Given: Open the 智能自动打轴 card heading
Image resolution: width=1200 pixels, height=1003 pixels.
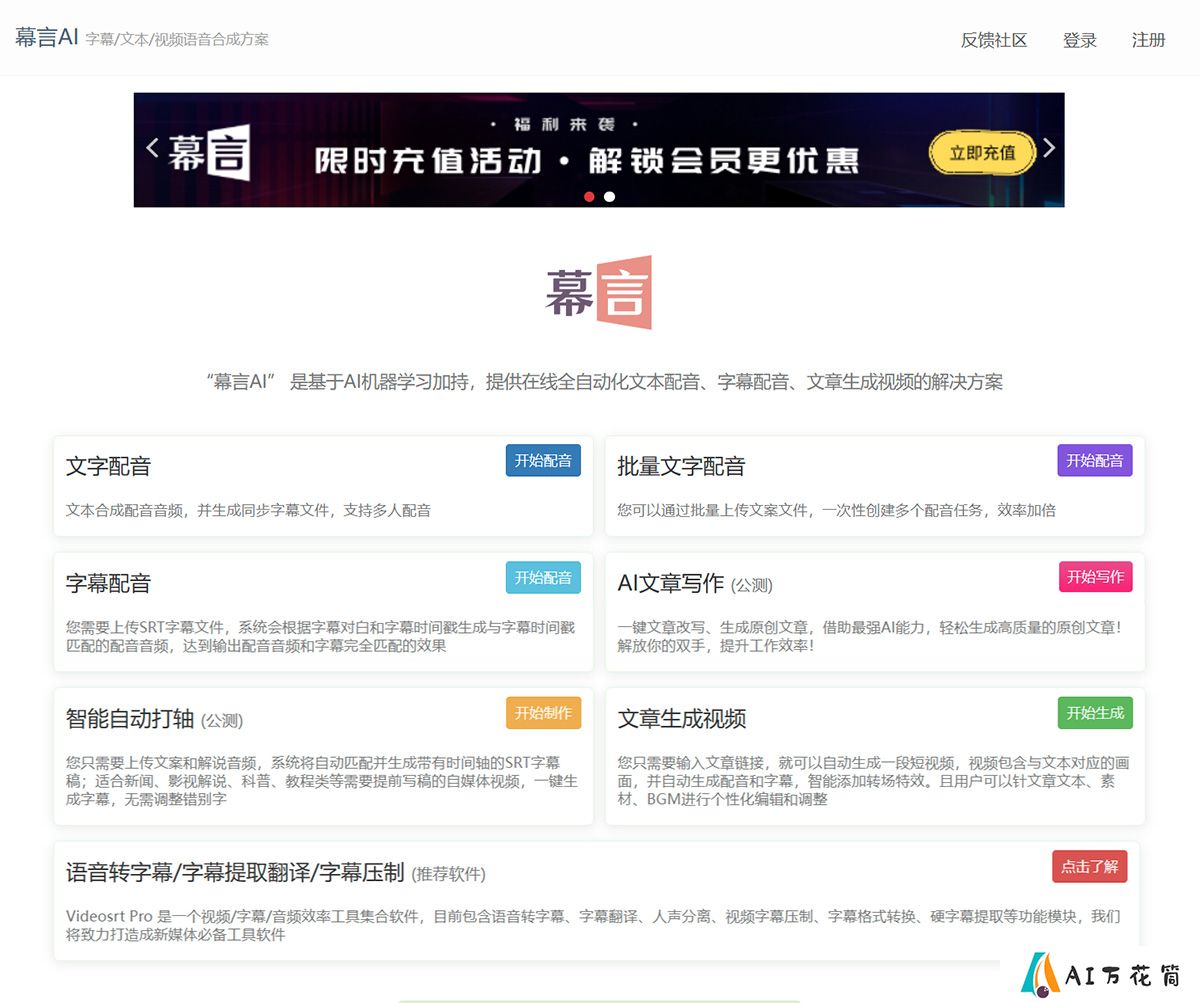Looking at the screenshot, I should [130, 718].
